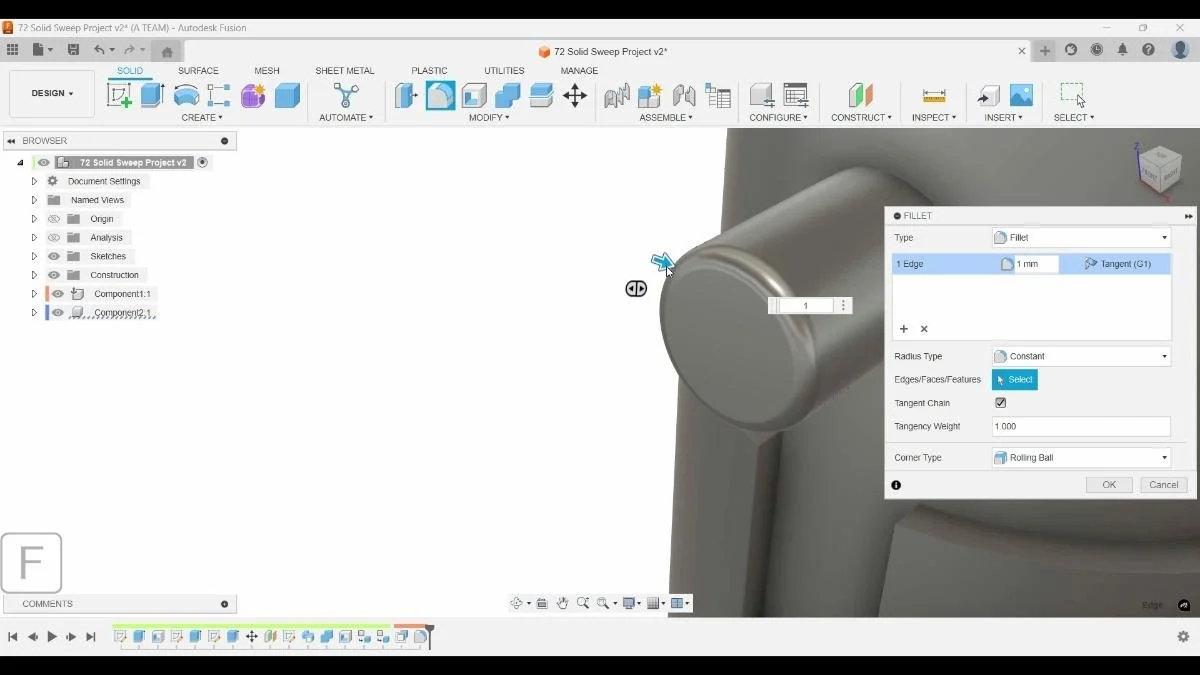The height and width of the screenshot is (675, 1200).
Task: Open the CREATE dropdown menu
Action: (202, 118)
